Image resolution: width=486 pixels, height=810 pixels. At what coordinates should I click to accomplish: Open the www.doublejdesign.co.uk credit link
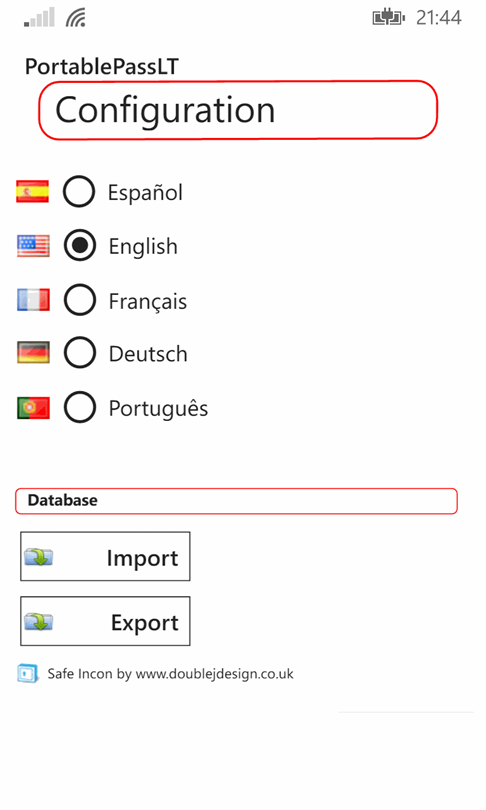coord(214,674)
